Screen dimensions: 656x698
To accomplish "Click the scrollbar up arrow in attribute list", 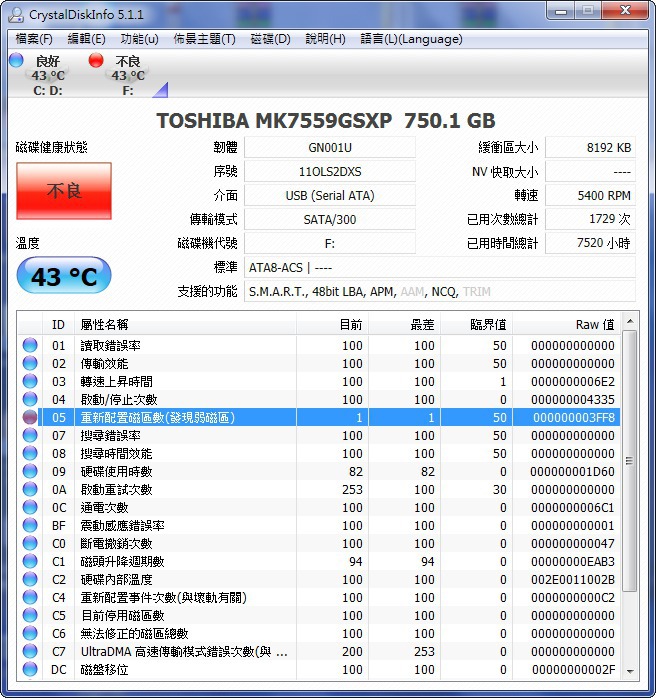I will [630, 321].
